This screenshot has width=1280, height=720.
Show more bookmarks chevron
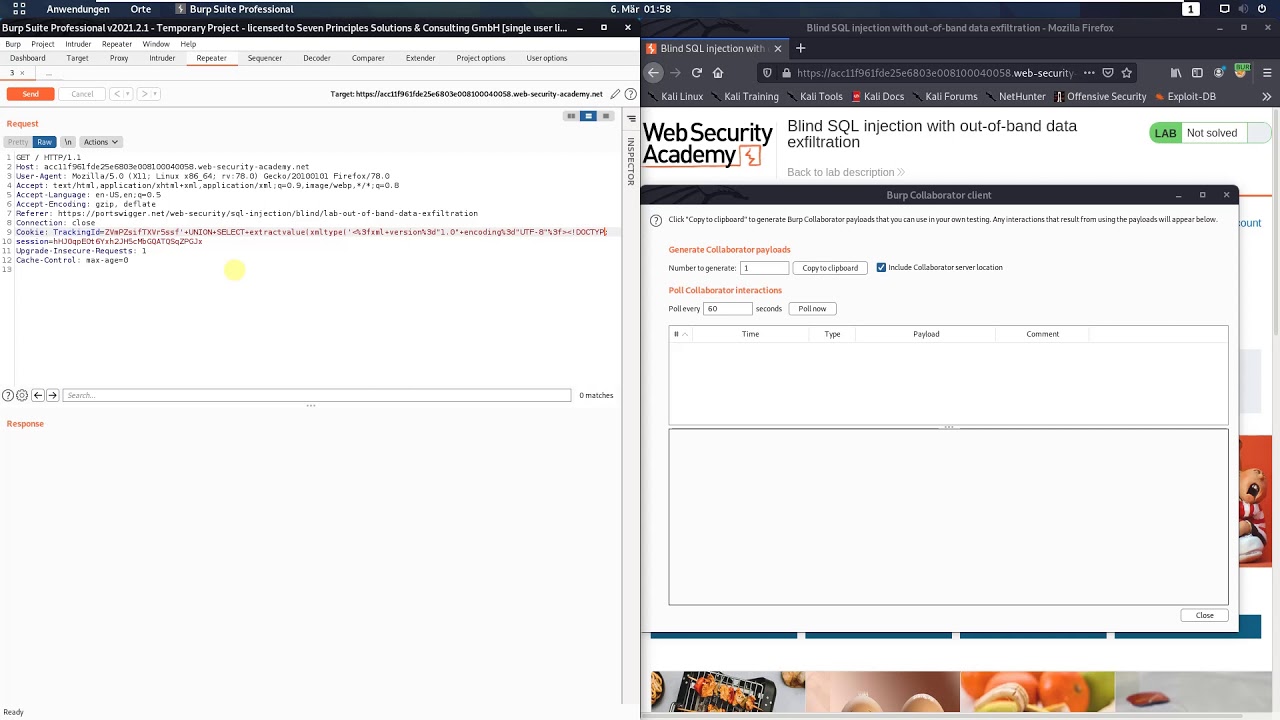click(x=1266, y=97)
